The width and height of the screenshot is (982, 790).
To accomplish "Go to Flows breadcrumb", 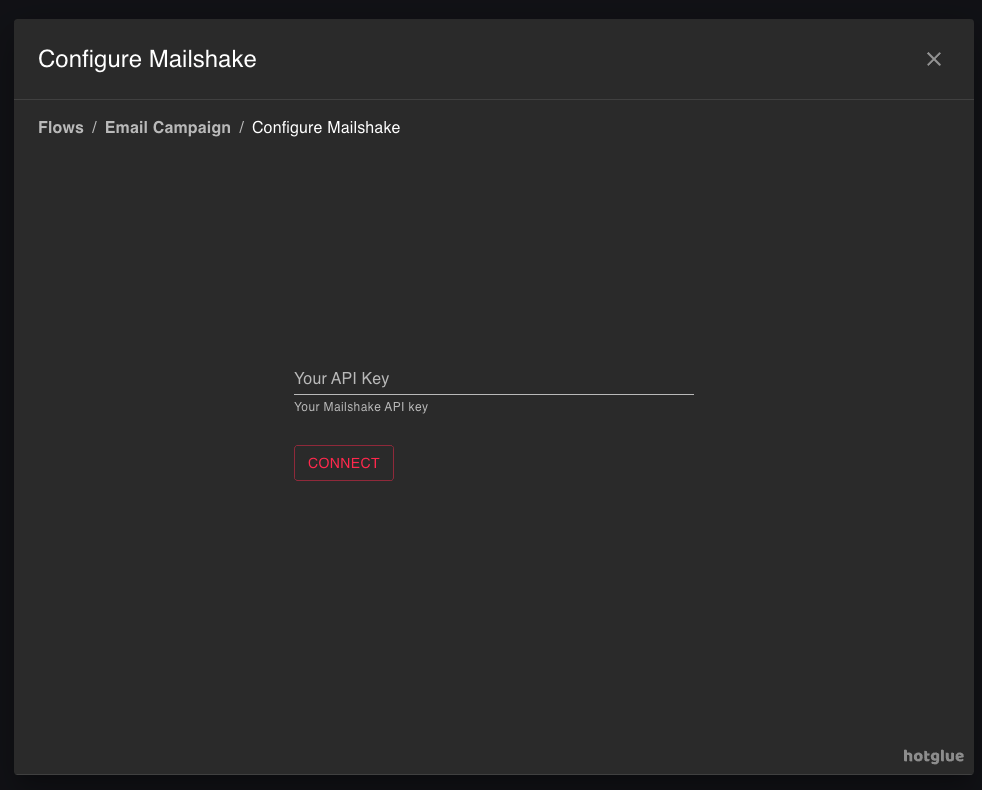I will point(61,127).
